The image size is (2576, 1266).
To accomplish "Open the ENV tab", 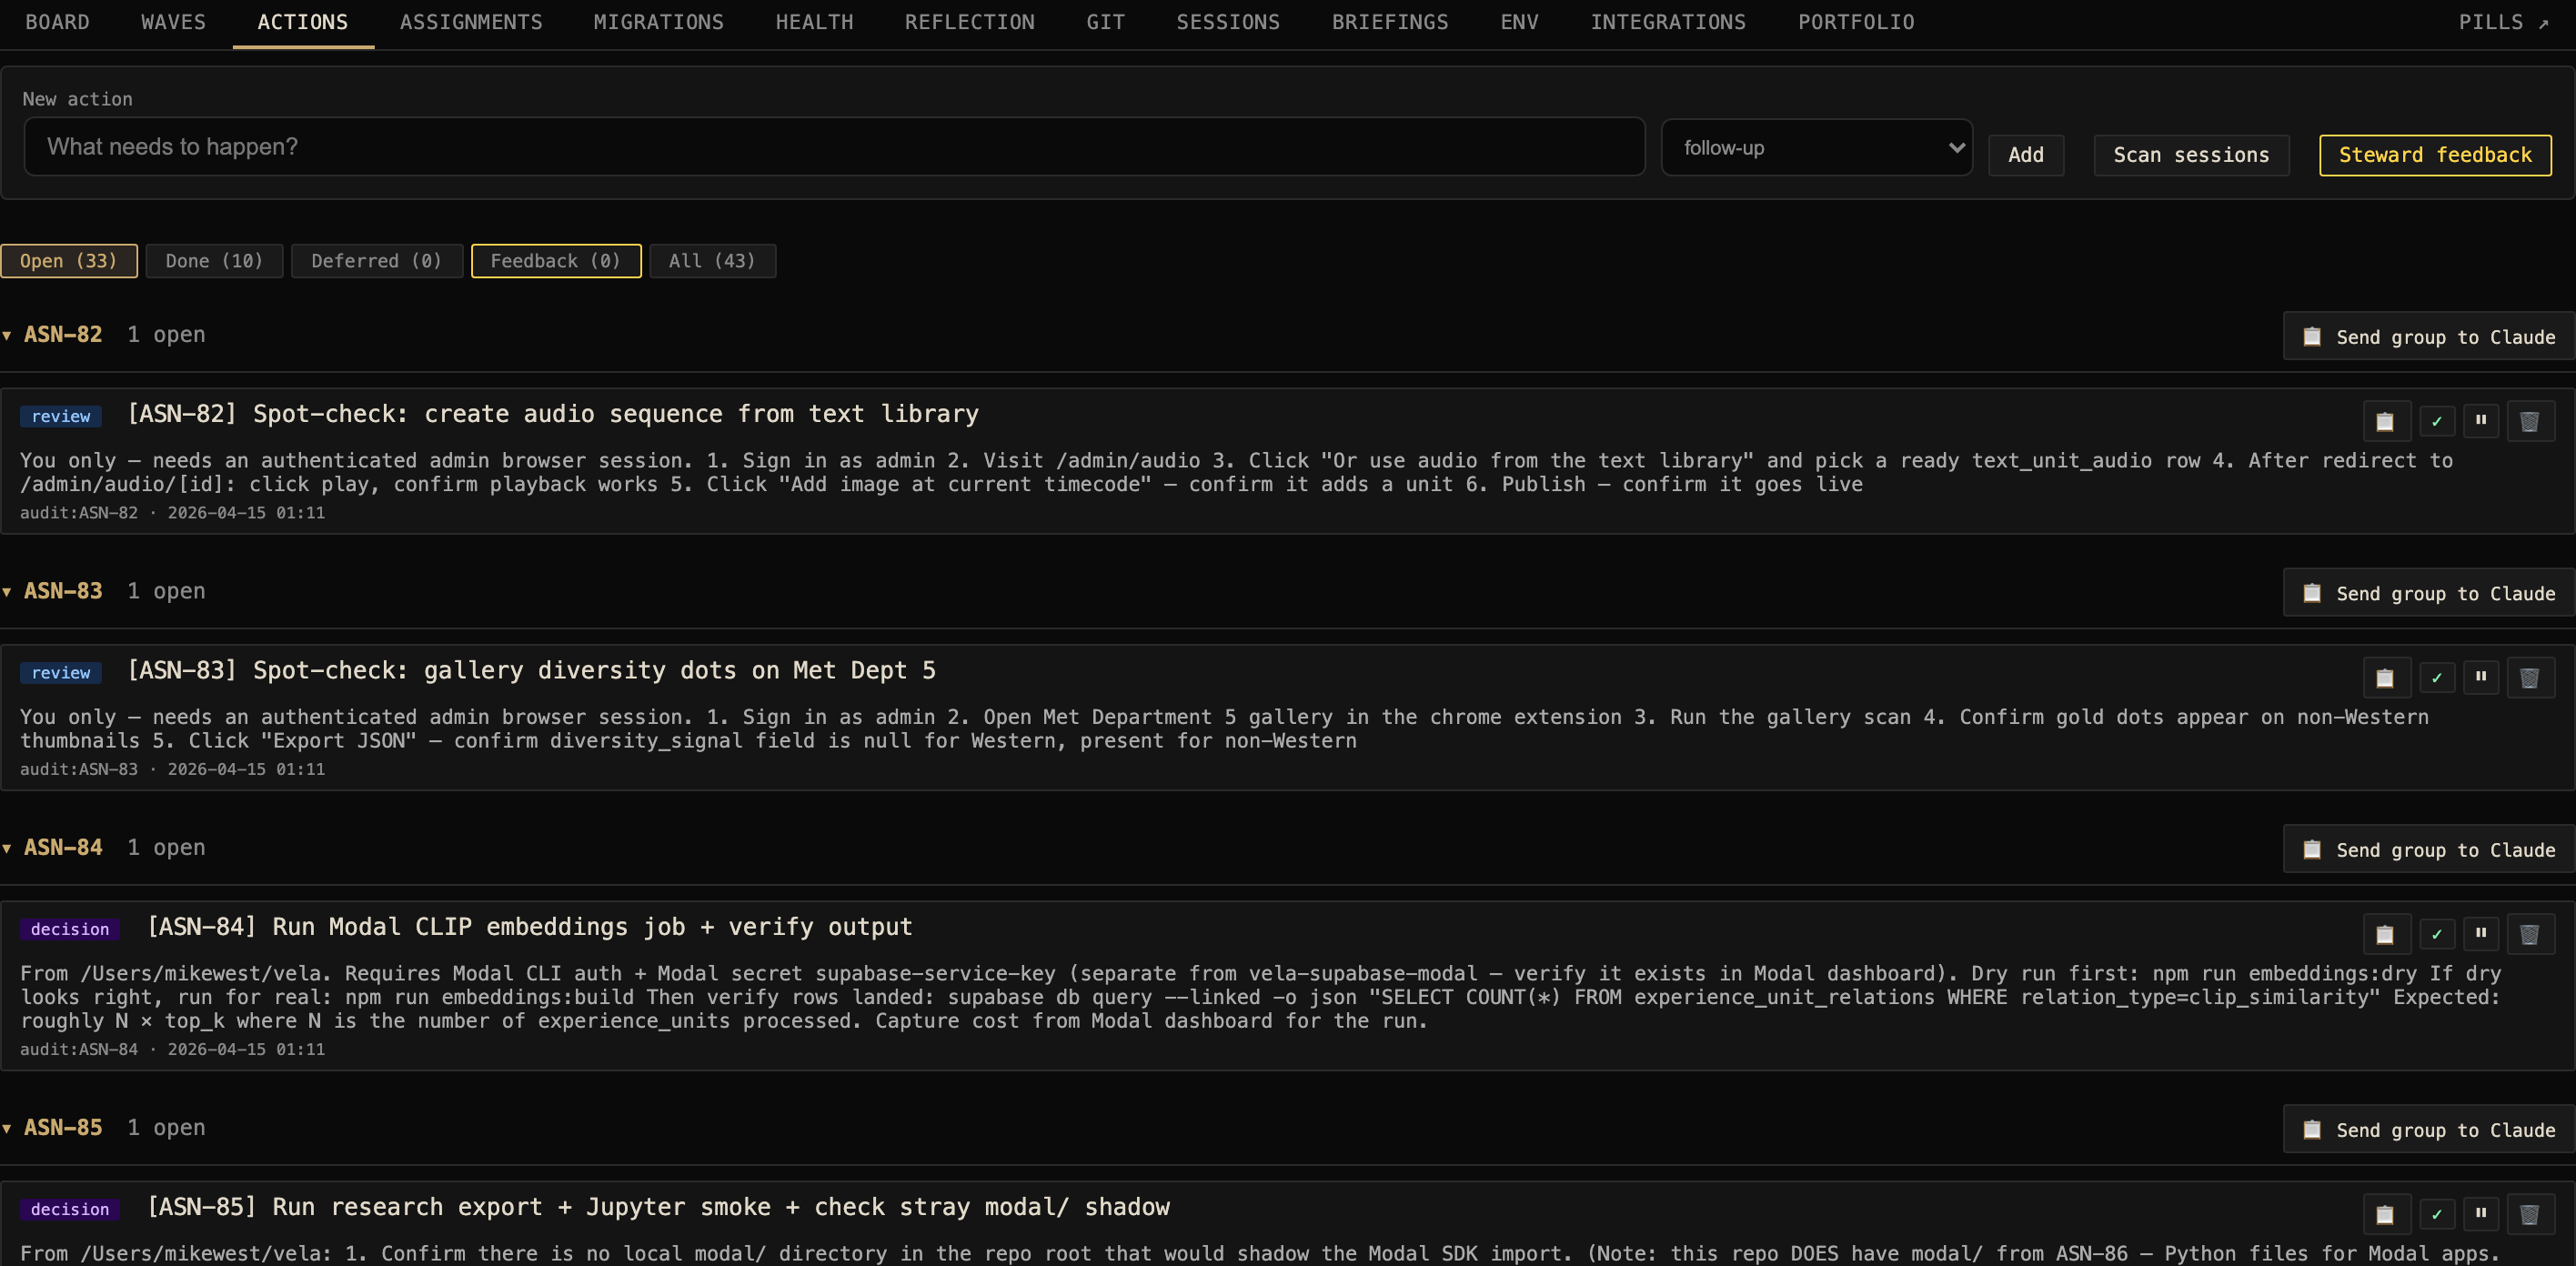I will coord(1519,22).
